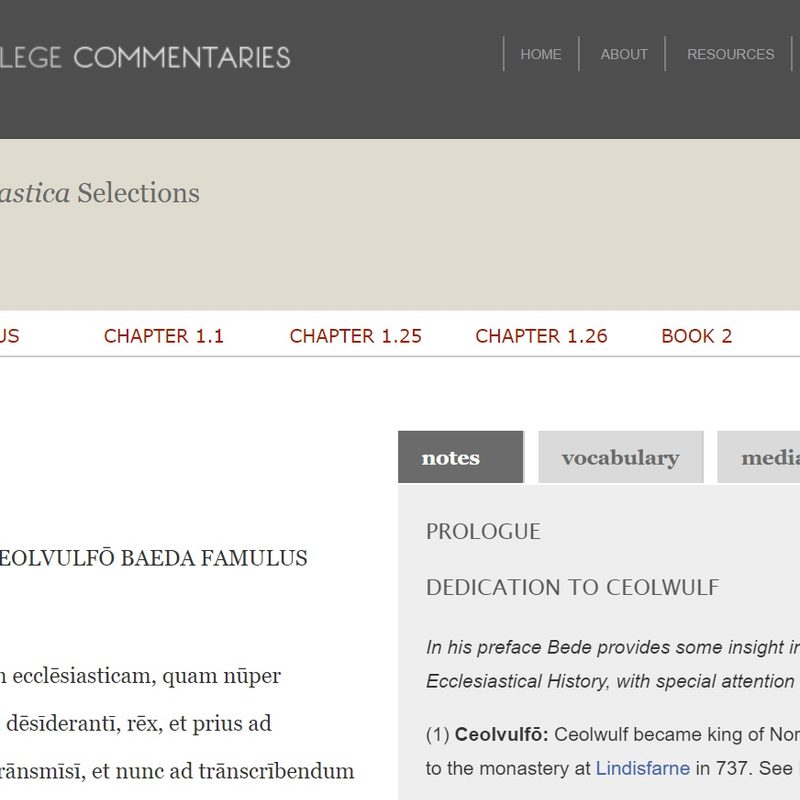
Task: Click the DEDICATION TO CEOLWULF heading
Action: coord(573,587)
